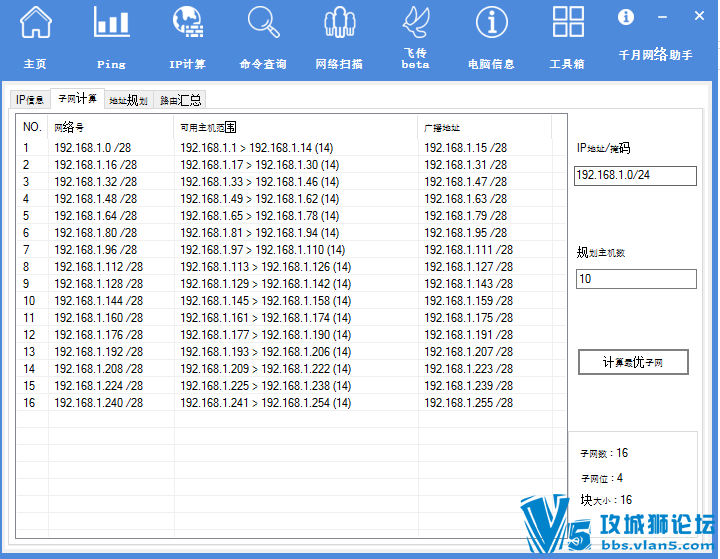Open 飞传 beta bird icon
The image size is (720, 559).
[x=416, y=22]
